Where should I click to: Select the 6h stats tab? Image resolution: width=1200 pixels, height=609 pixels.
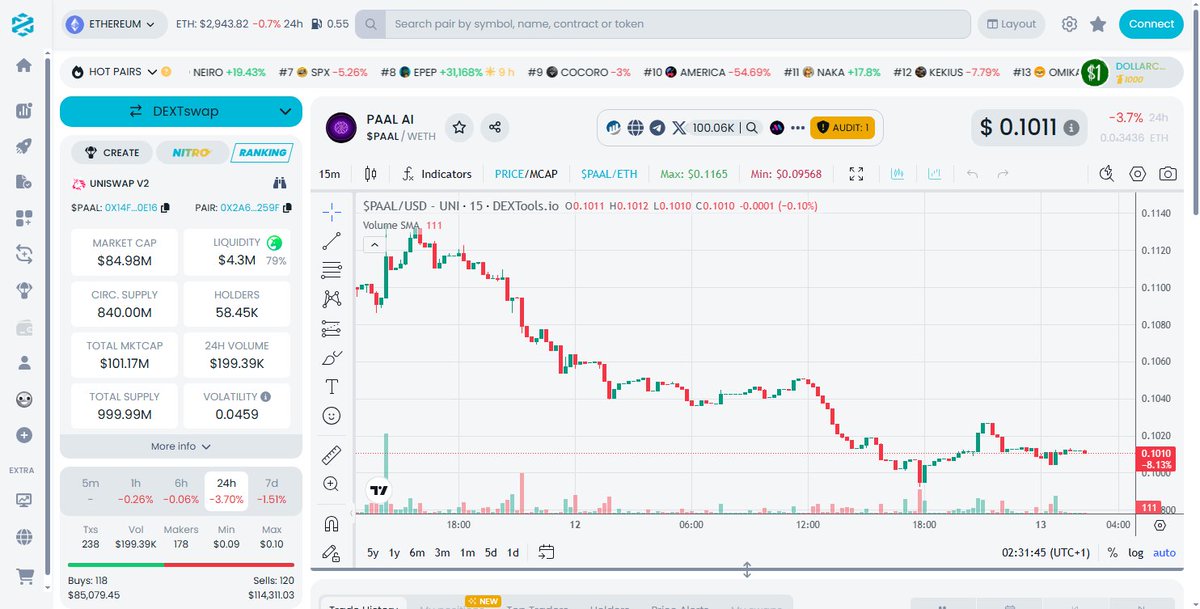pos(181,490)
